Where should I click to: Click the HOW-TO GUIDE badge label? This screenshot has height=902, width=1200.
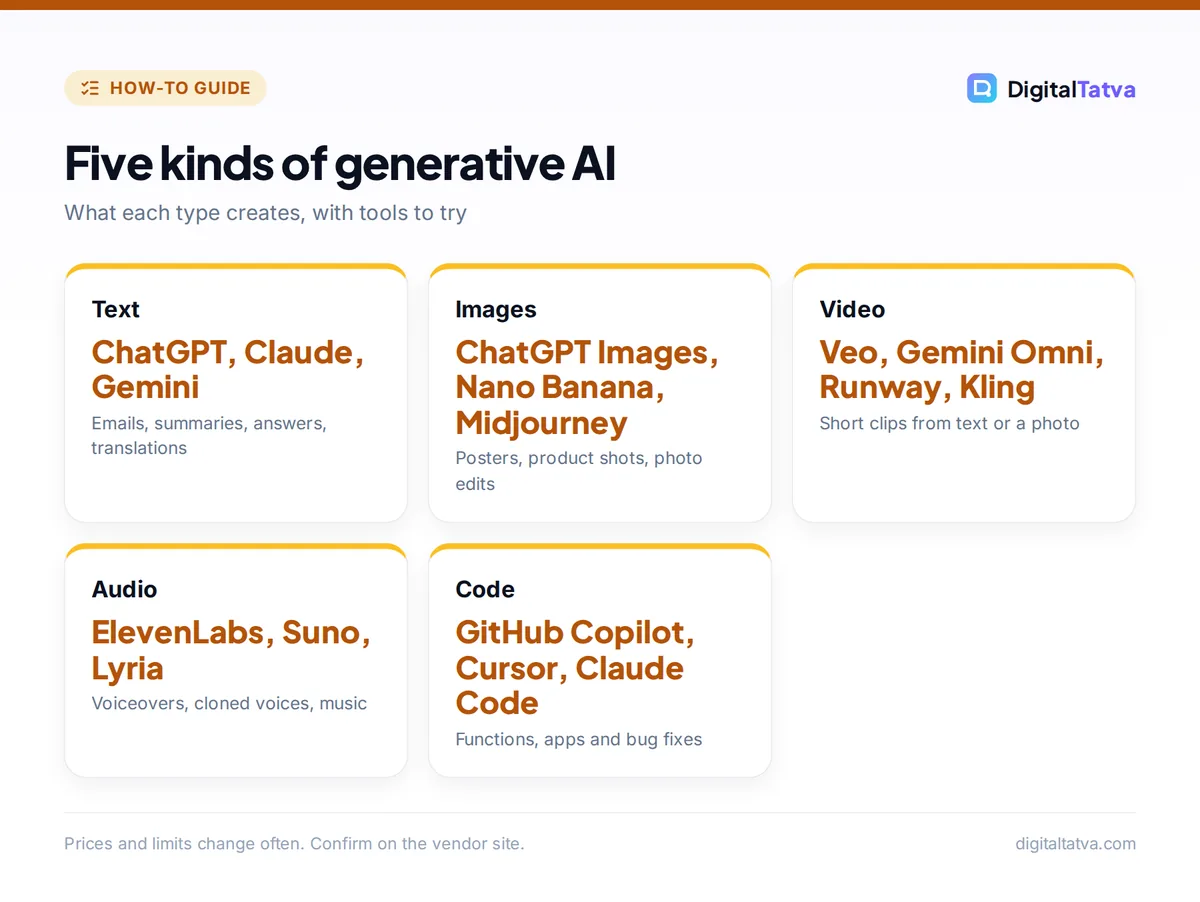(180, 88)
